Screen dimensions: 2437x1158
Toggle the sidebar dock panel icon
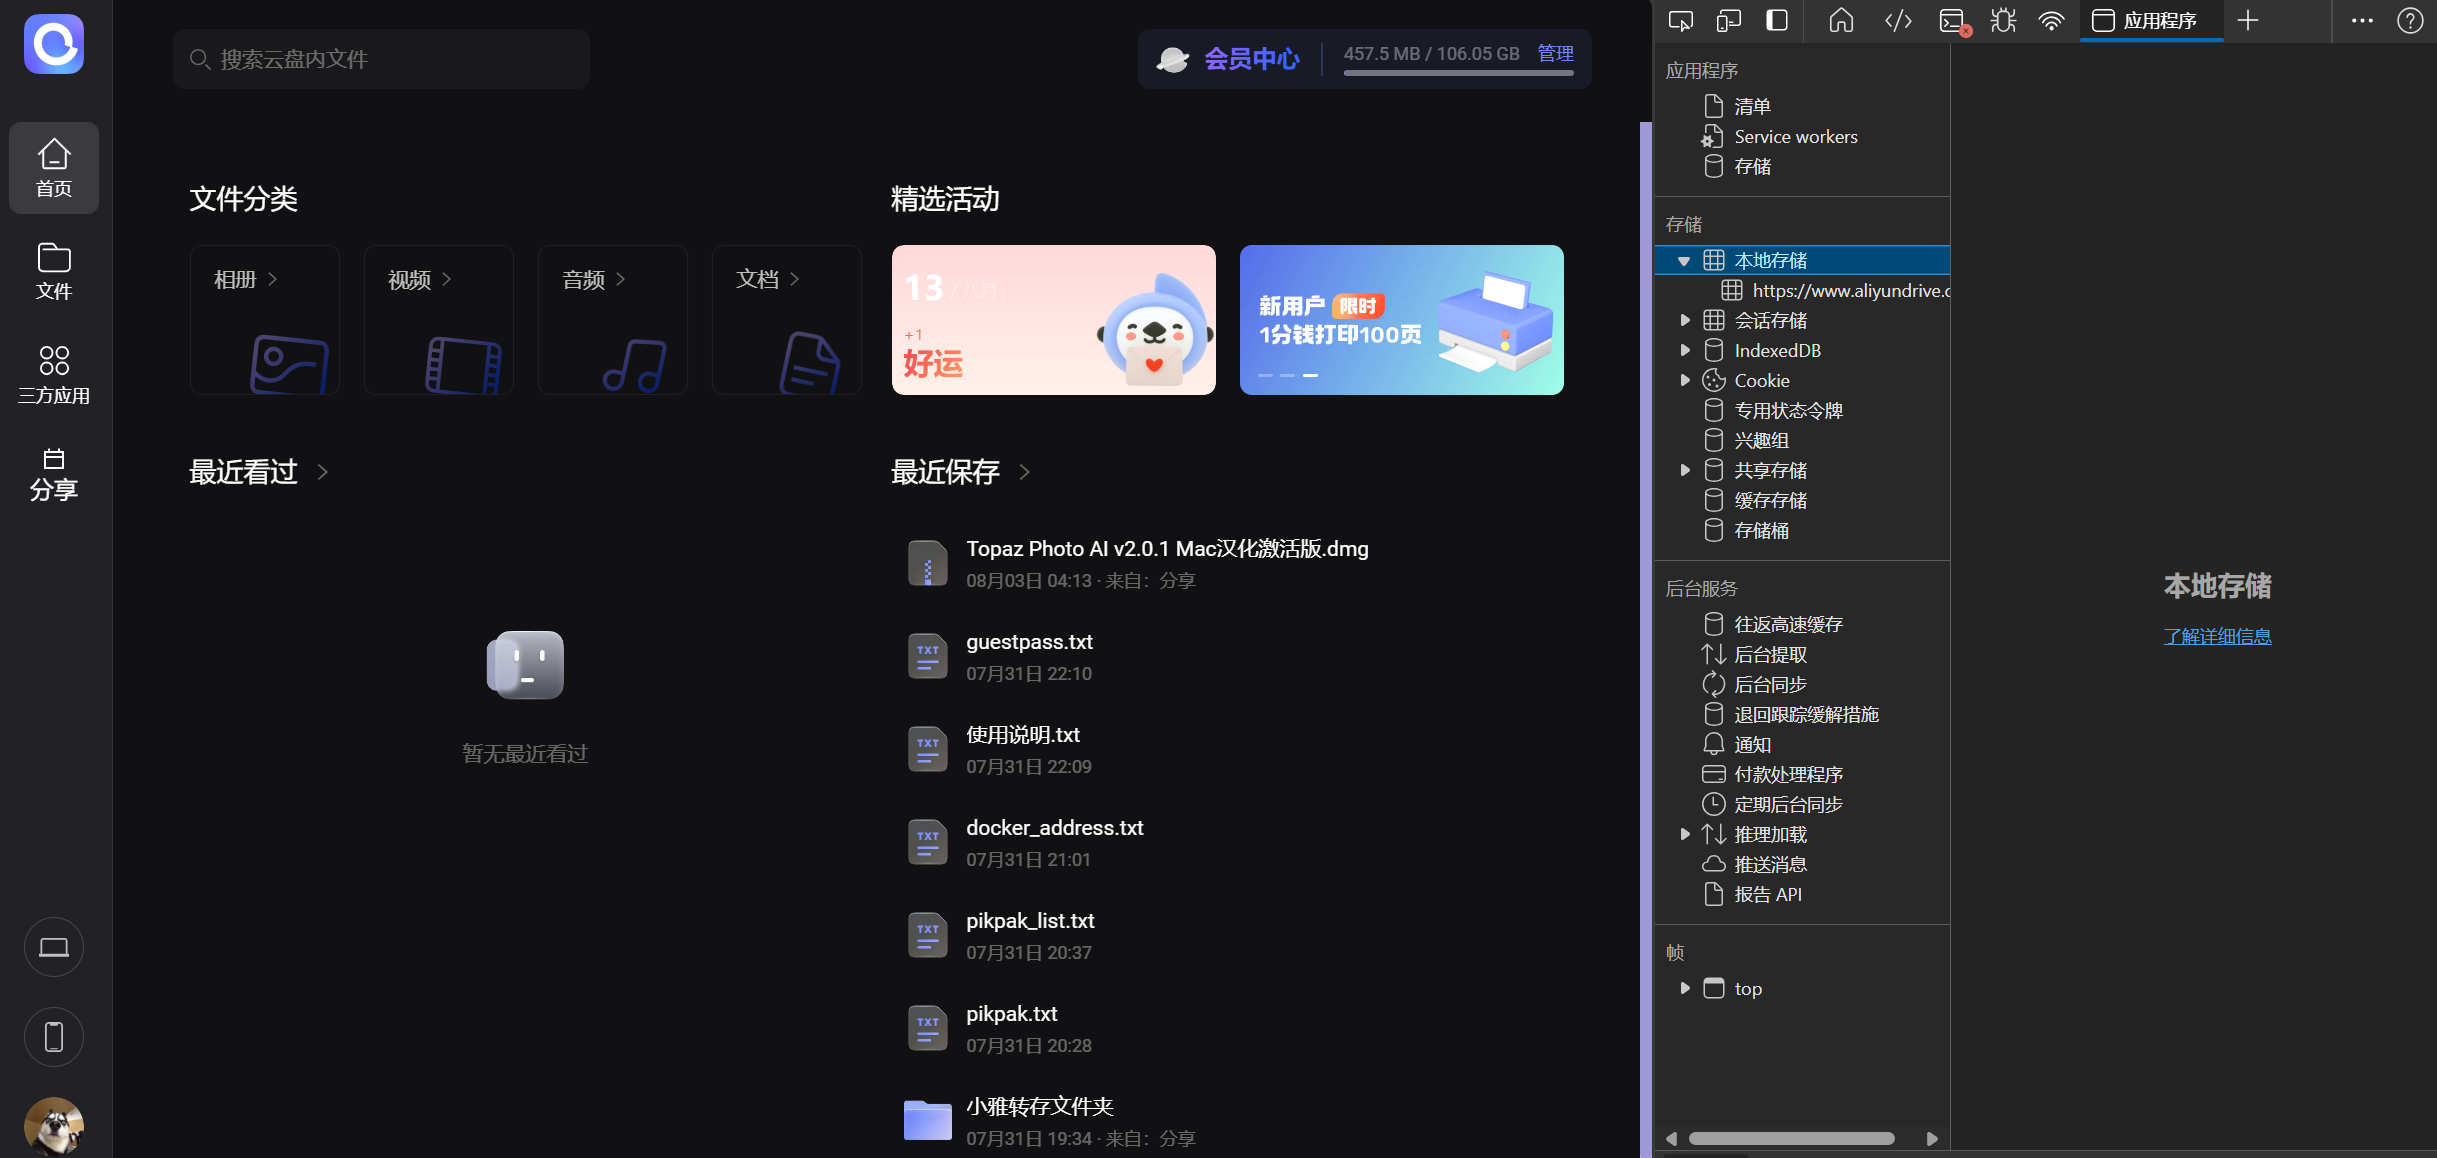click(x=1777, y=20)
